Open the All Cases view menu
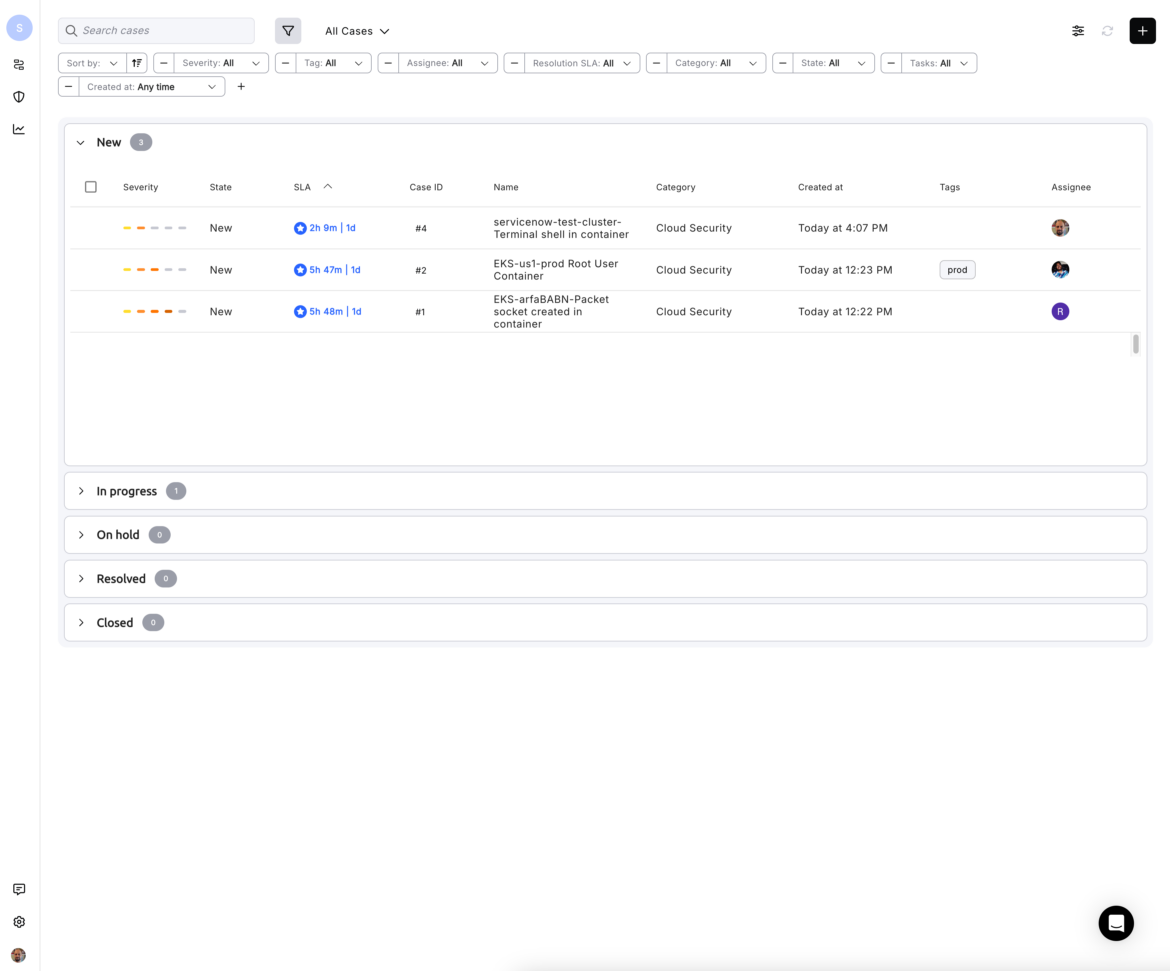Viewport: 1170px width, 971px height. (x=357, y=31)
